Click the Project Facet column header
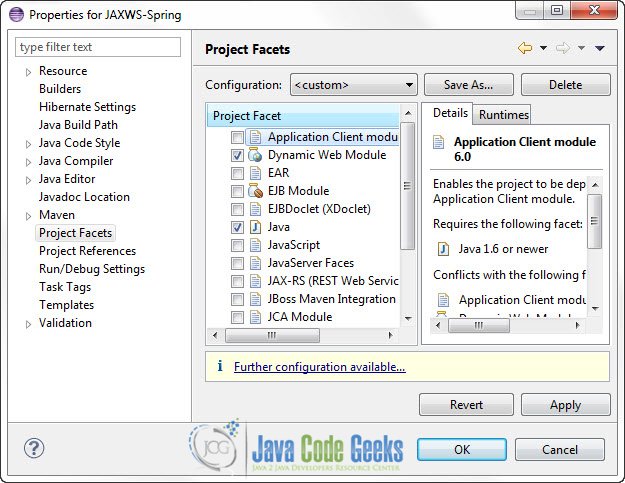The height and width of the screenshot is (483, 625). coord(303,116)
